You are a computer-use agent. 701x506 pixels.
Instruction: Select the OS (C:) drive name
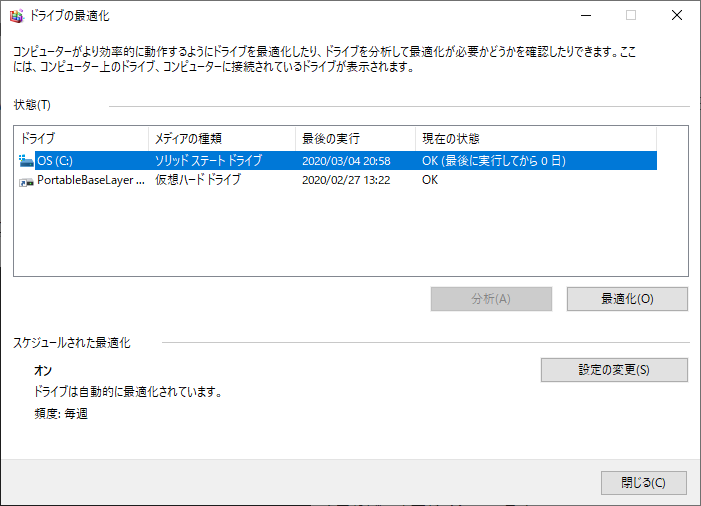(55, 161)
